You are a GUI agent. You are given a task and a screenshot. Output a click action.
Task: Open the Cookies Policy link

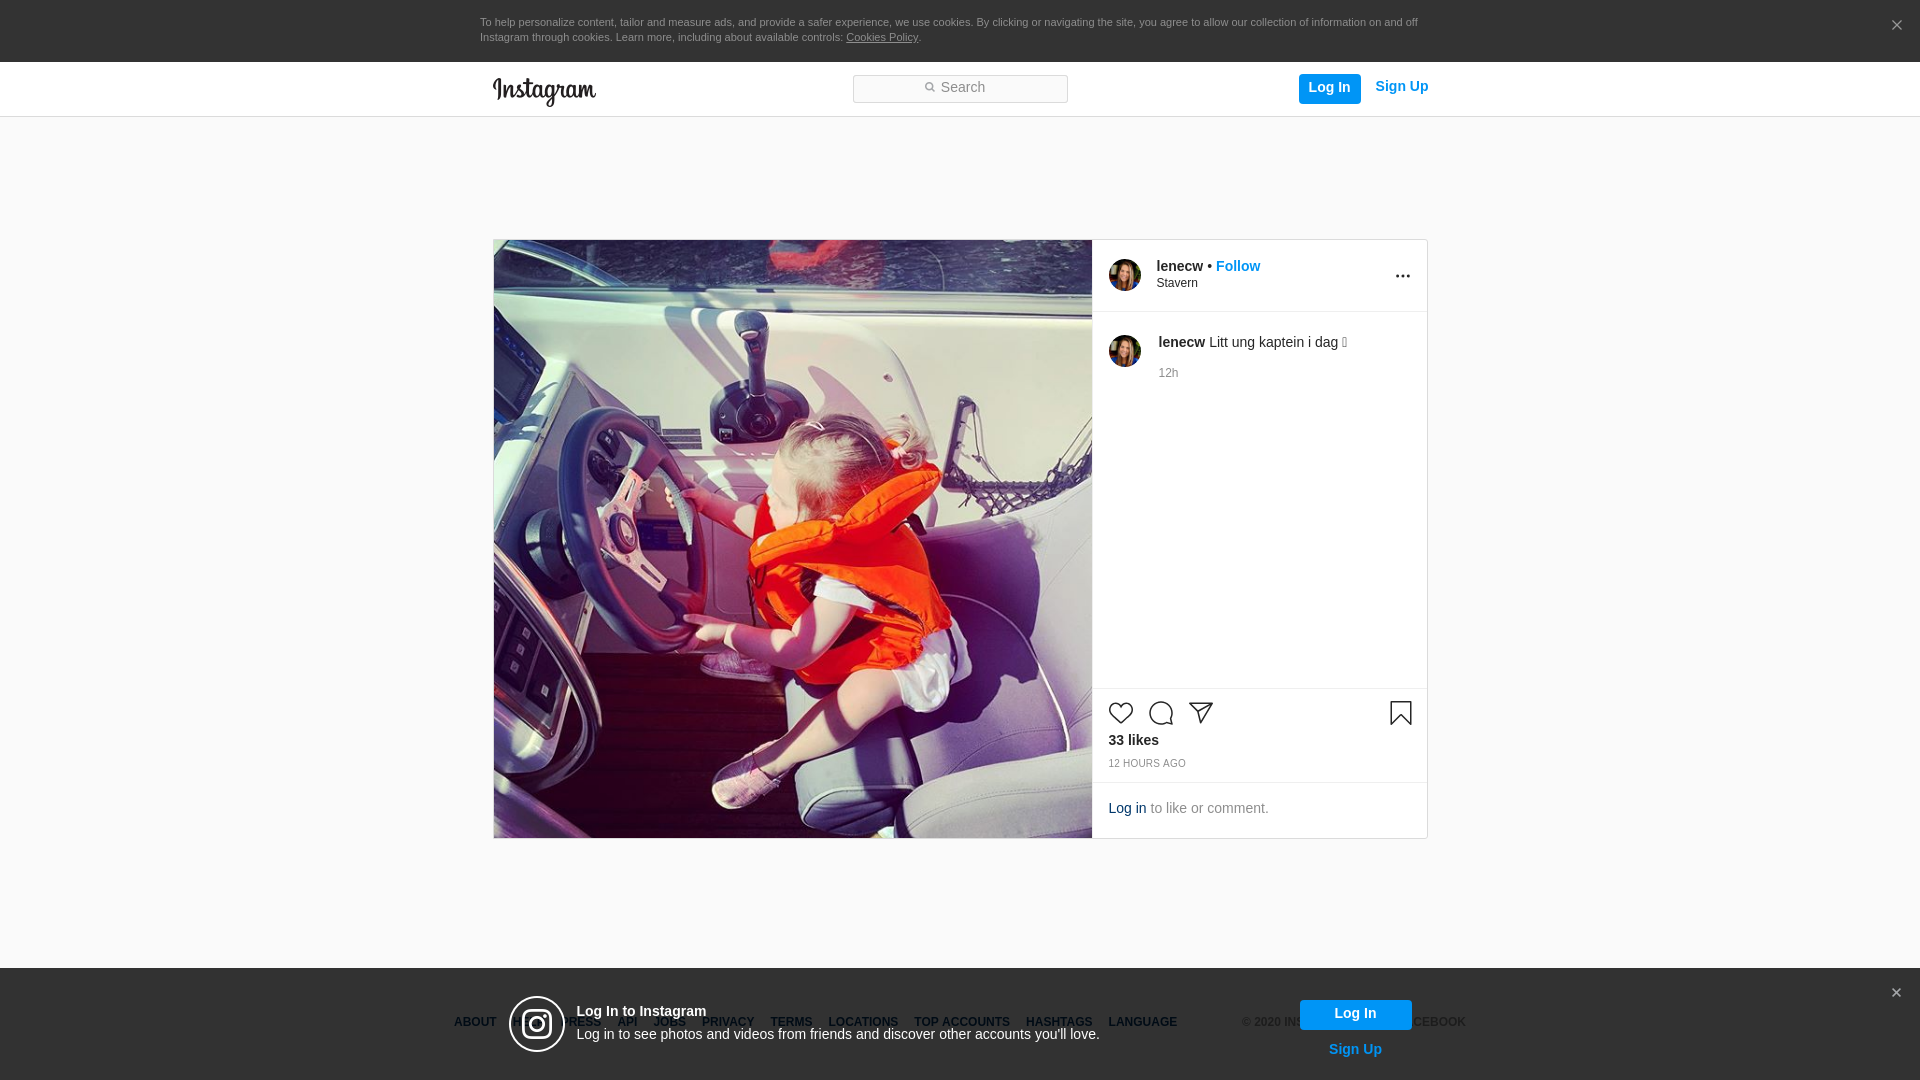point(881,37)
